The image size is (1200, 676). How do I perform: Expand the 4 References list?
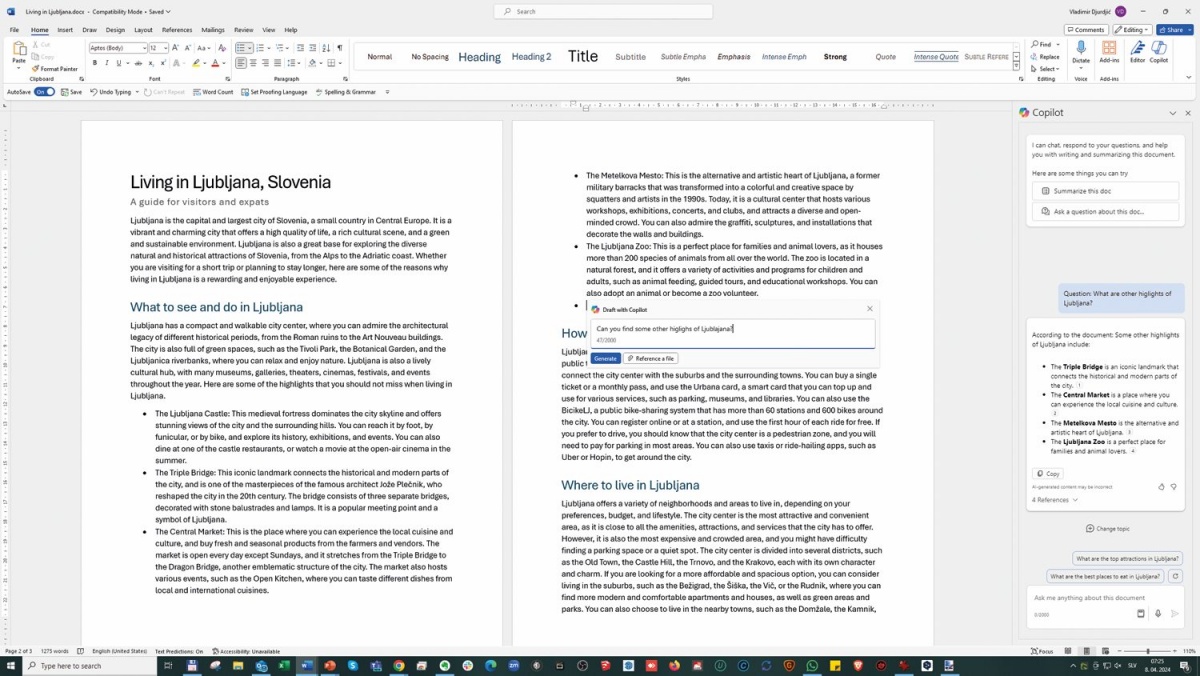pos(1053,500)
